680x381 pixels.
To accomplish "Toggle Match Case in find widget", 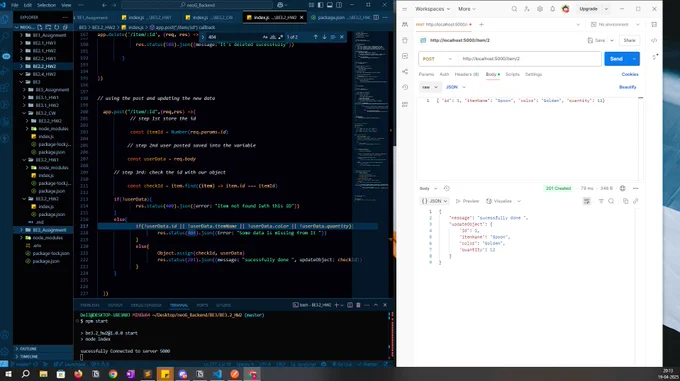I will (265, 37).
